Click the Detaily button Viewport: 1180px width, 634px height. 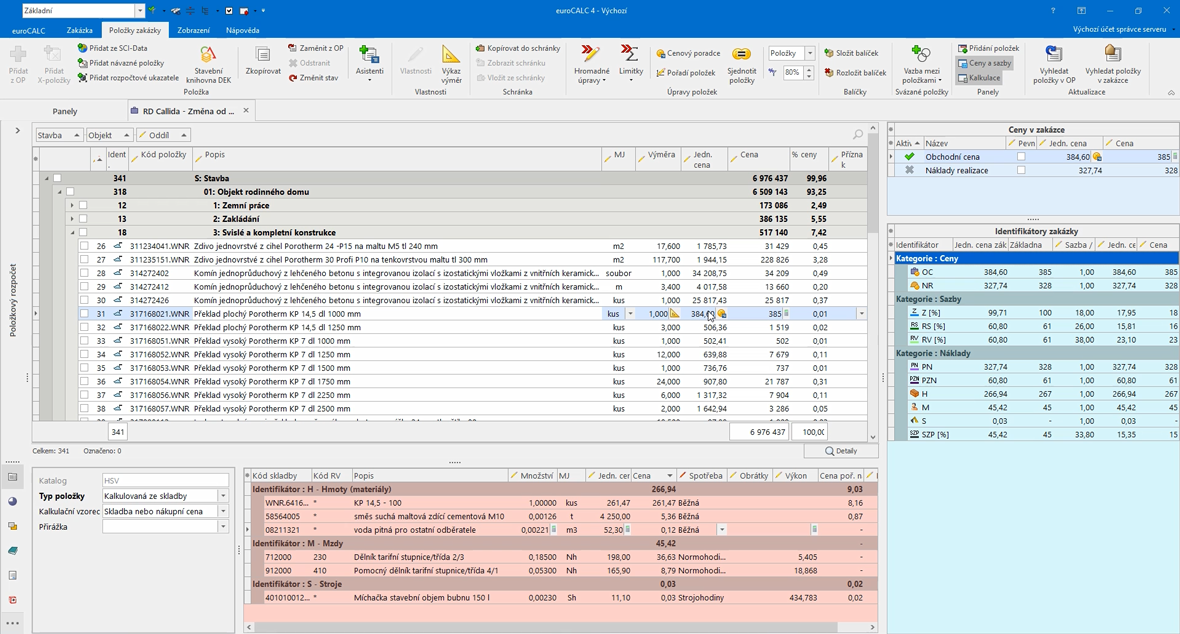tap(841, 451)
